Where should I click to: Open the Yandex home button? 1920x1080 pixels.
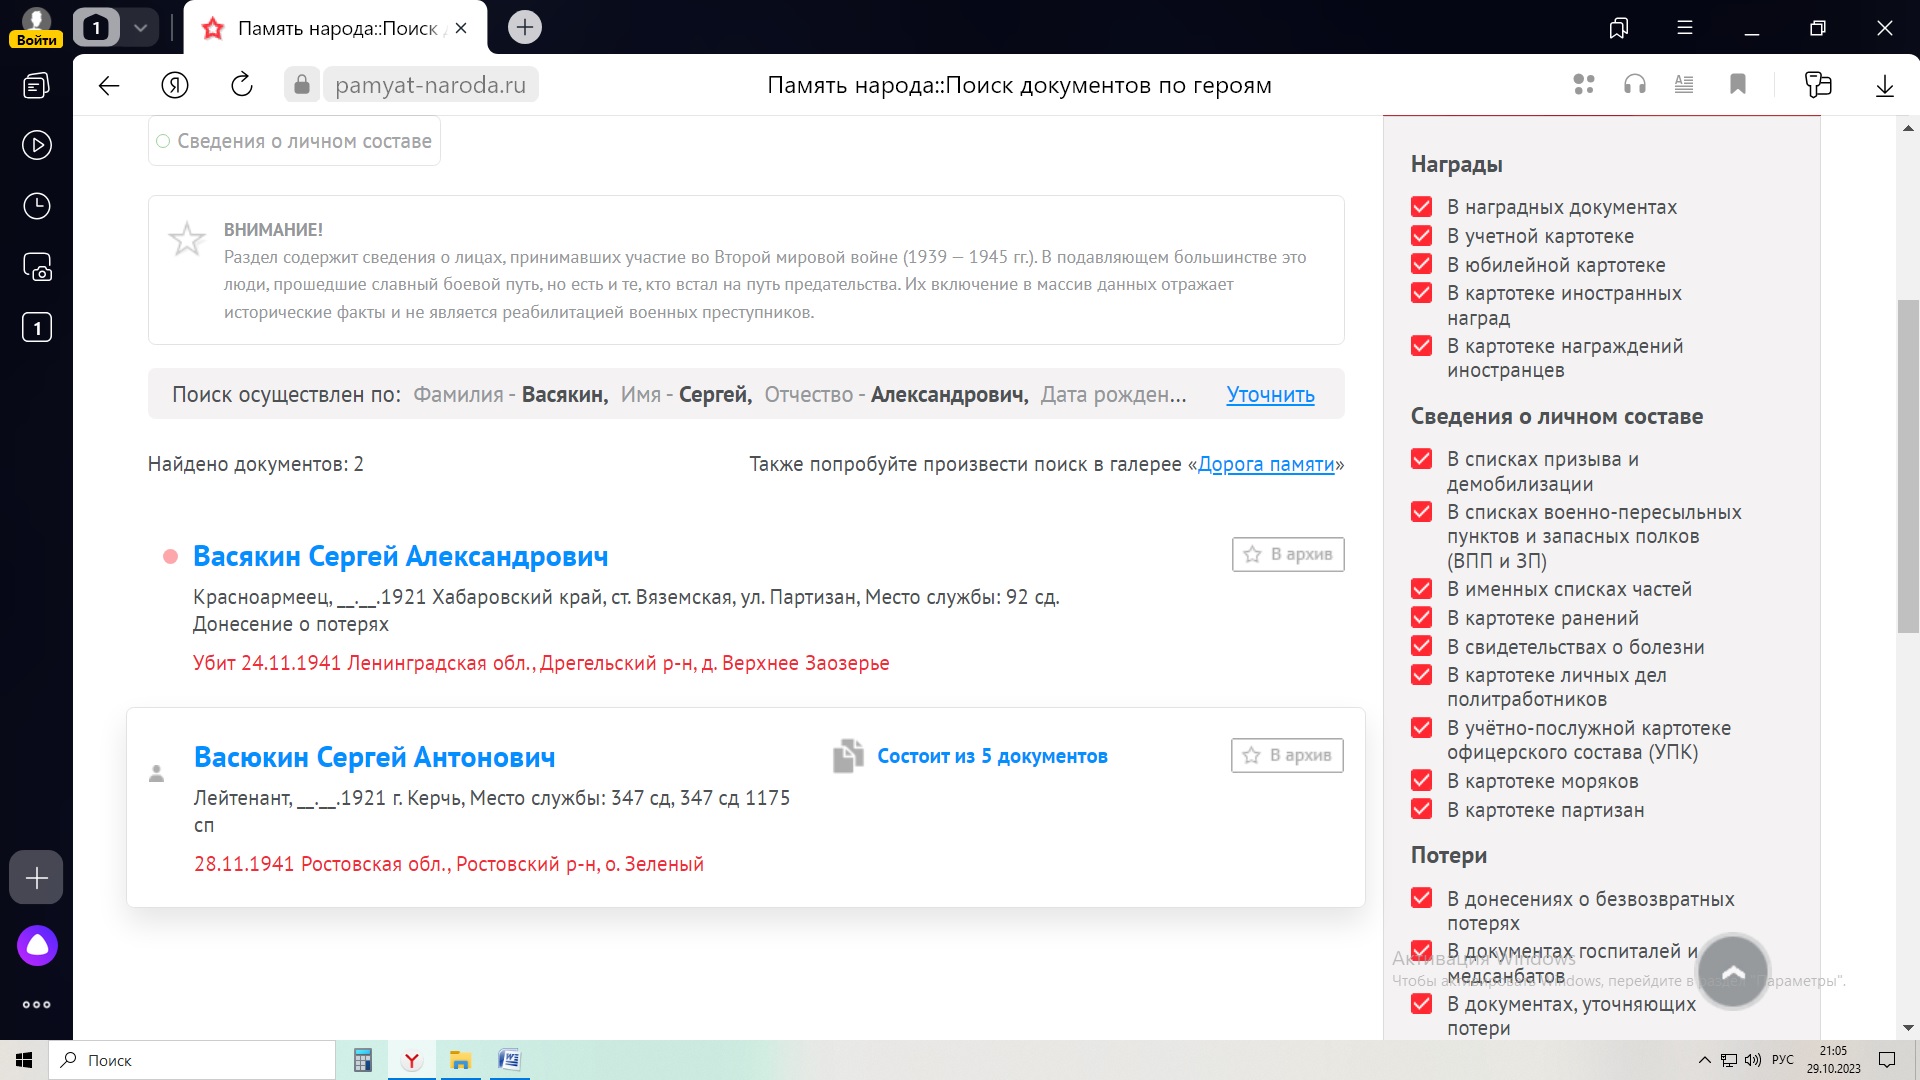coord(175,85)
